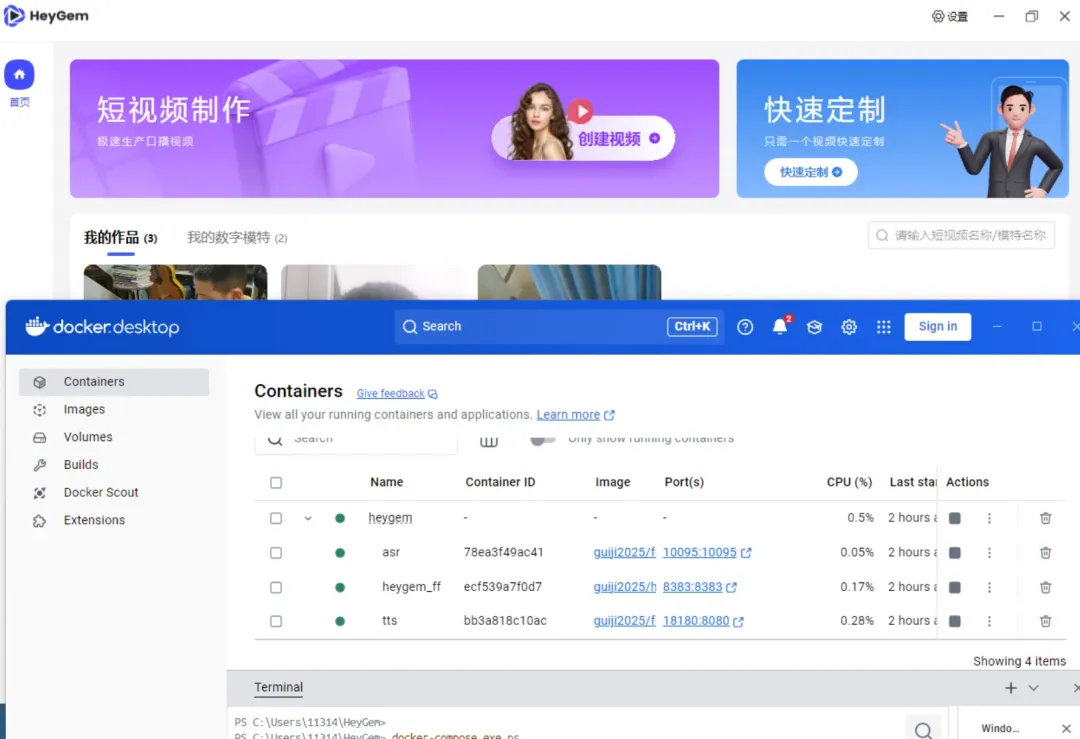
Task: Open Builds section in Docker sidebar
Action: point(114,465)
